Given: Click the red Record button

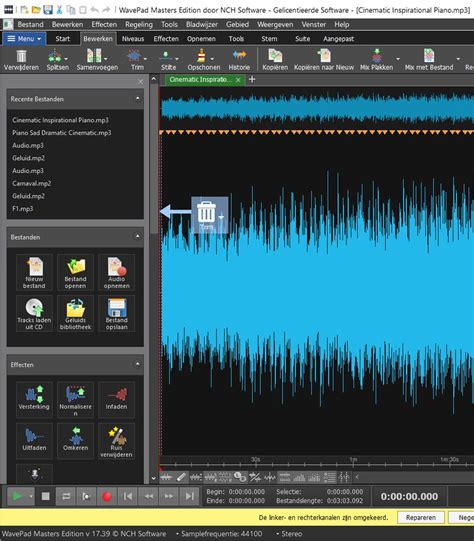Looking at the screenshot, I should (x=107, y=496).
